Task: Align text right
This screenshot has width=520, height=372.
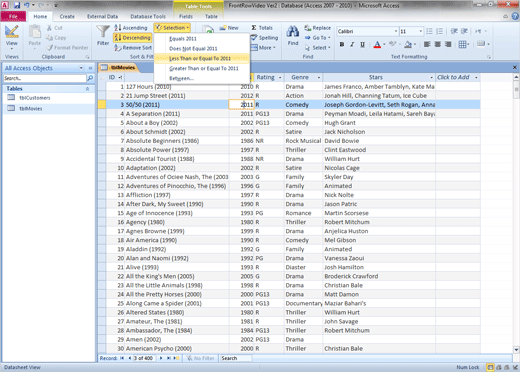Action: (x=448, y=44)
